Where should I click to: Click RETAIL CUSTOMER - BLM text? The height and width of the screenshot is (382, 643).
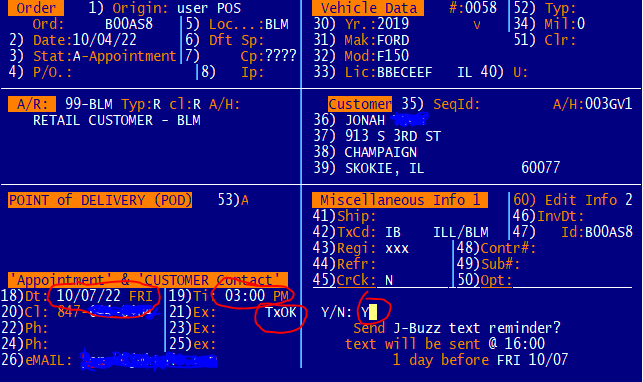click(117, 120)
